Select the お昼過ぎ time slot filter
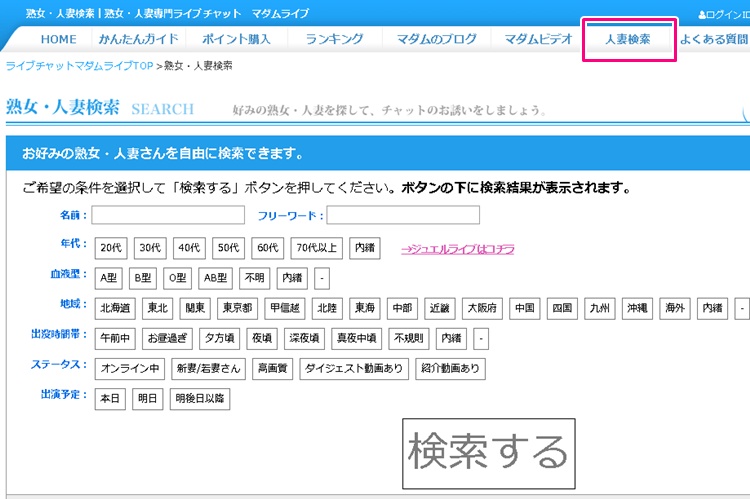750x499 pixels. pyautogui.click(x=167, y=338)
